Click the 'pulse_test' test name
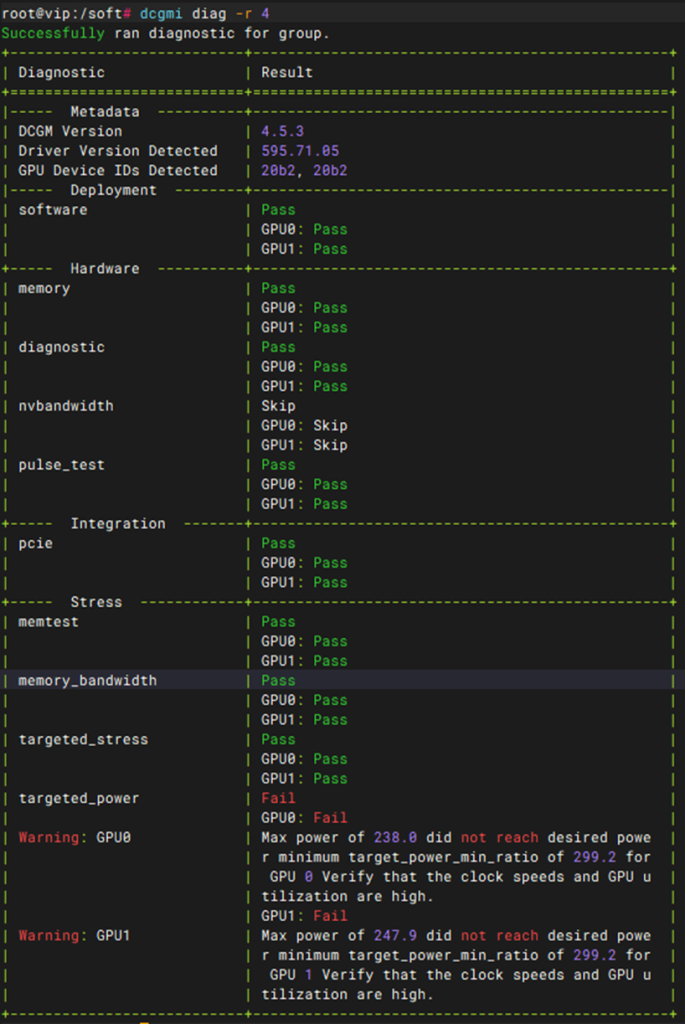 61,465
